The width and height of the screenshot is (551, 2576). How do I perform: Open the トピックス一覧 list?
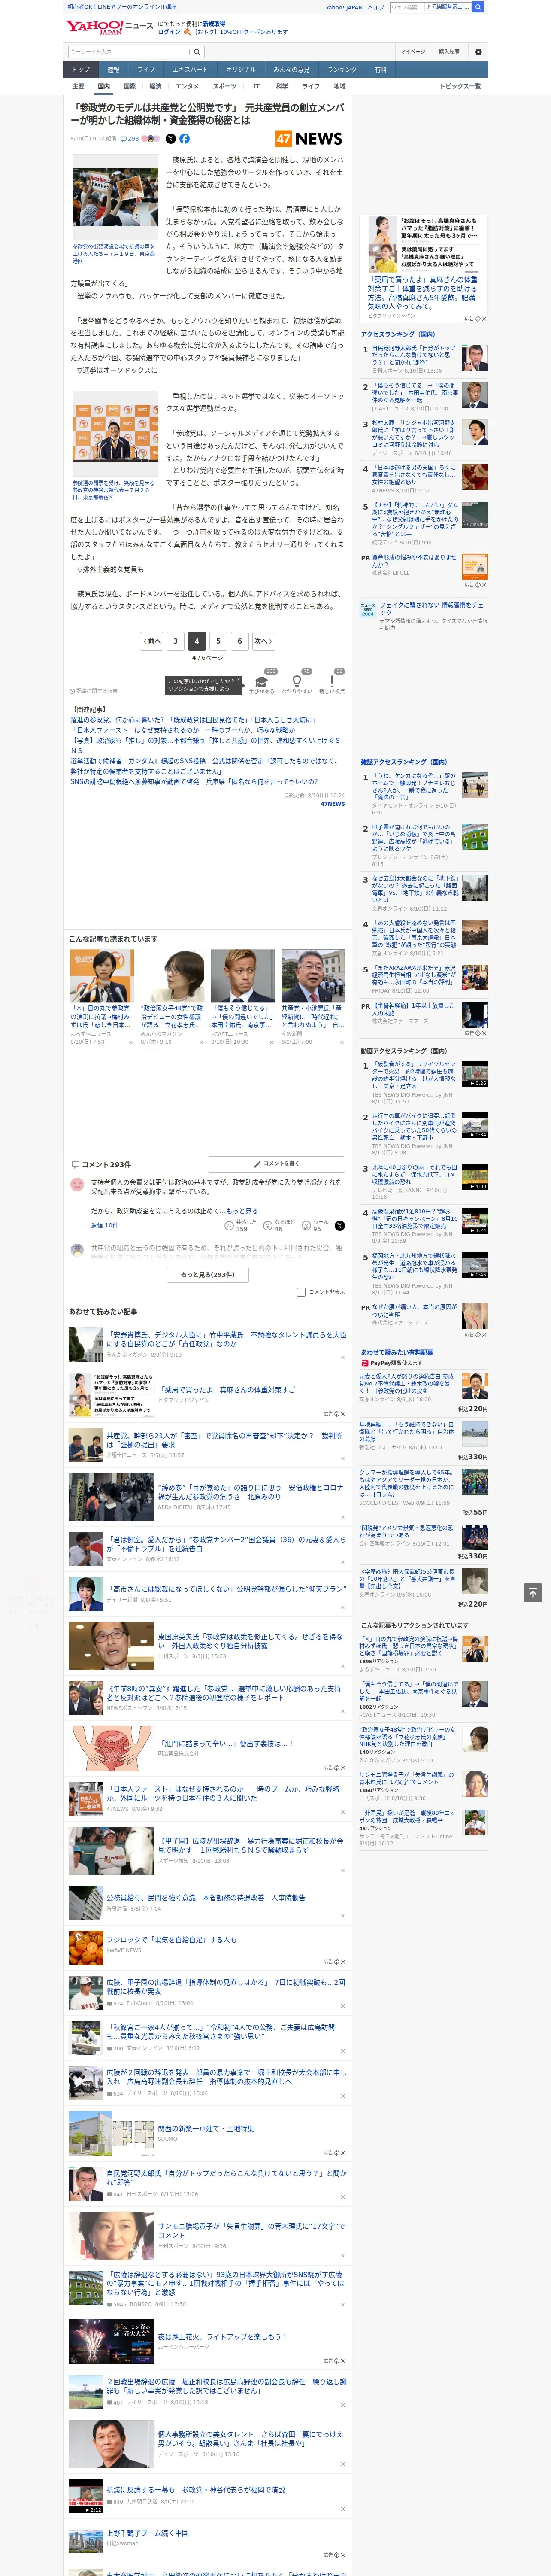(460, 86)
